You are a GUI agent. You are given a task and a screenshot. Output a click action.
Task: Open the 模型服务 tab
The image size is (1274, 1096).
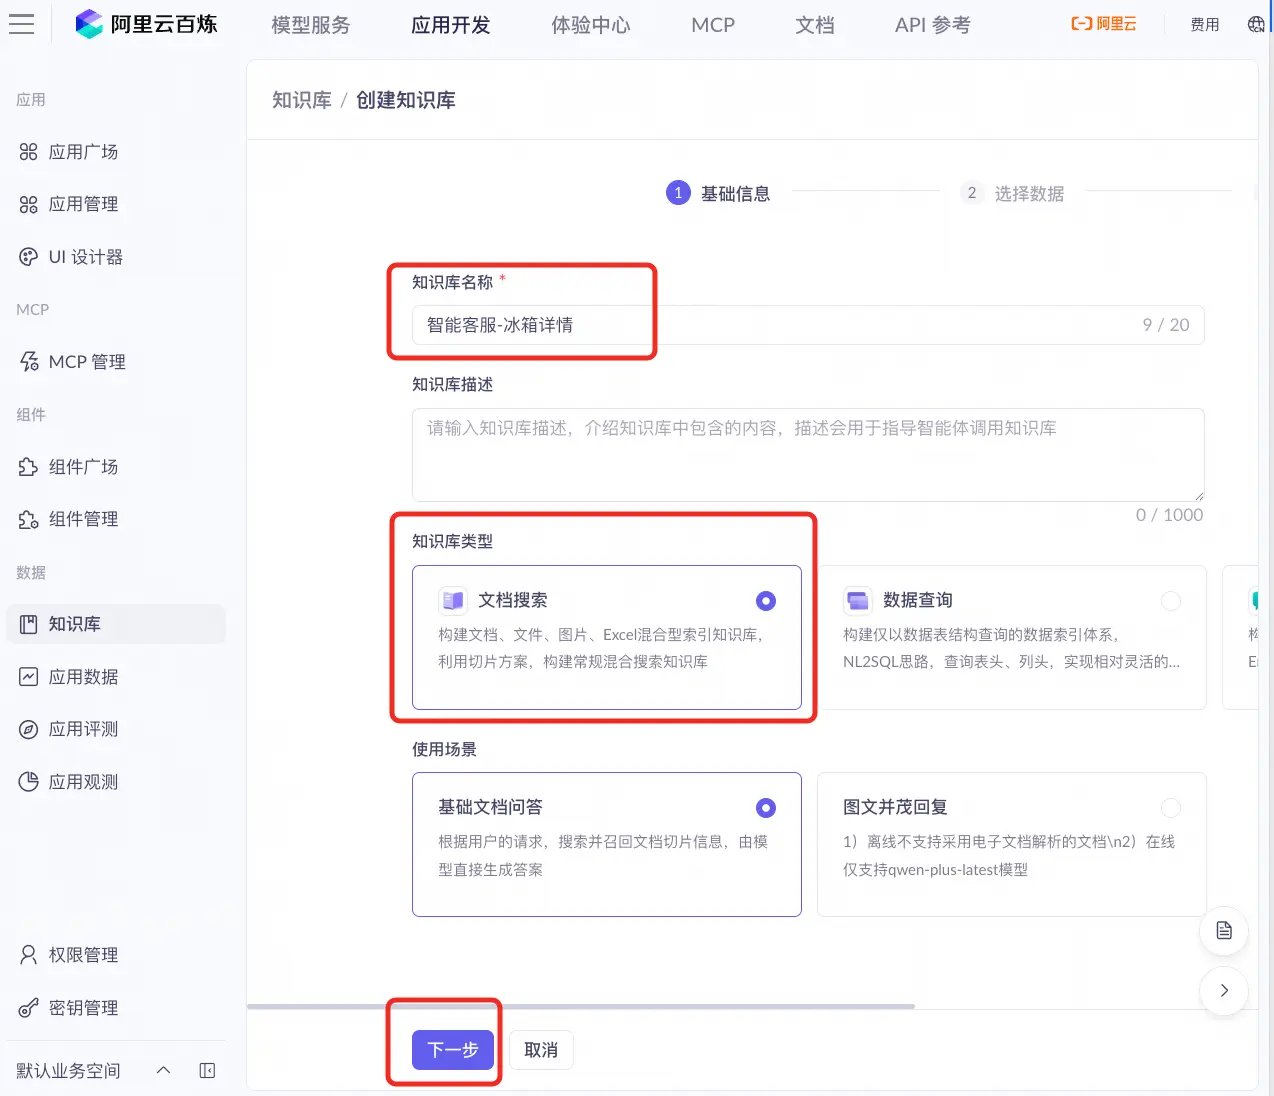pos(311,25)
